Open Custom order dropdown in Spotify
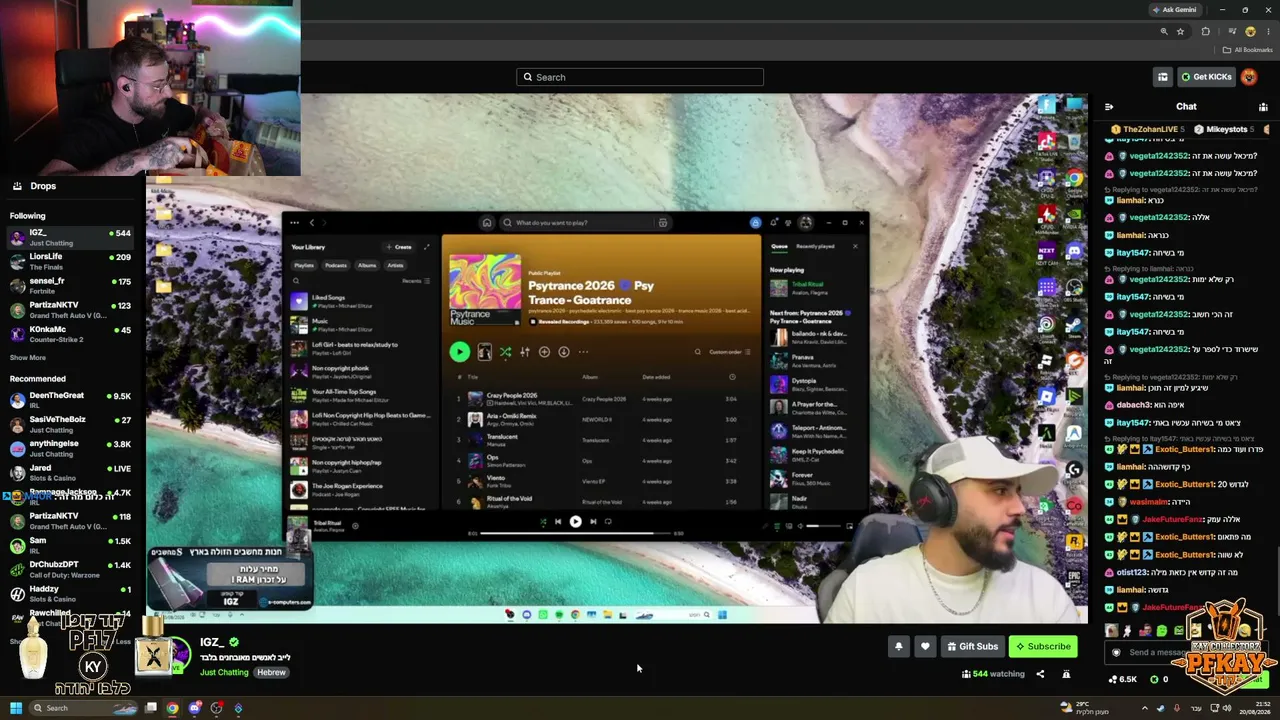This screenshot has height=720, width=1280. [730, 352]
